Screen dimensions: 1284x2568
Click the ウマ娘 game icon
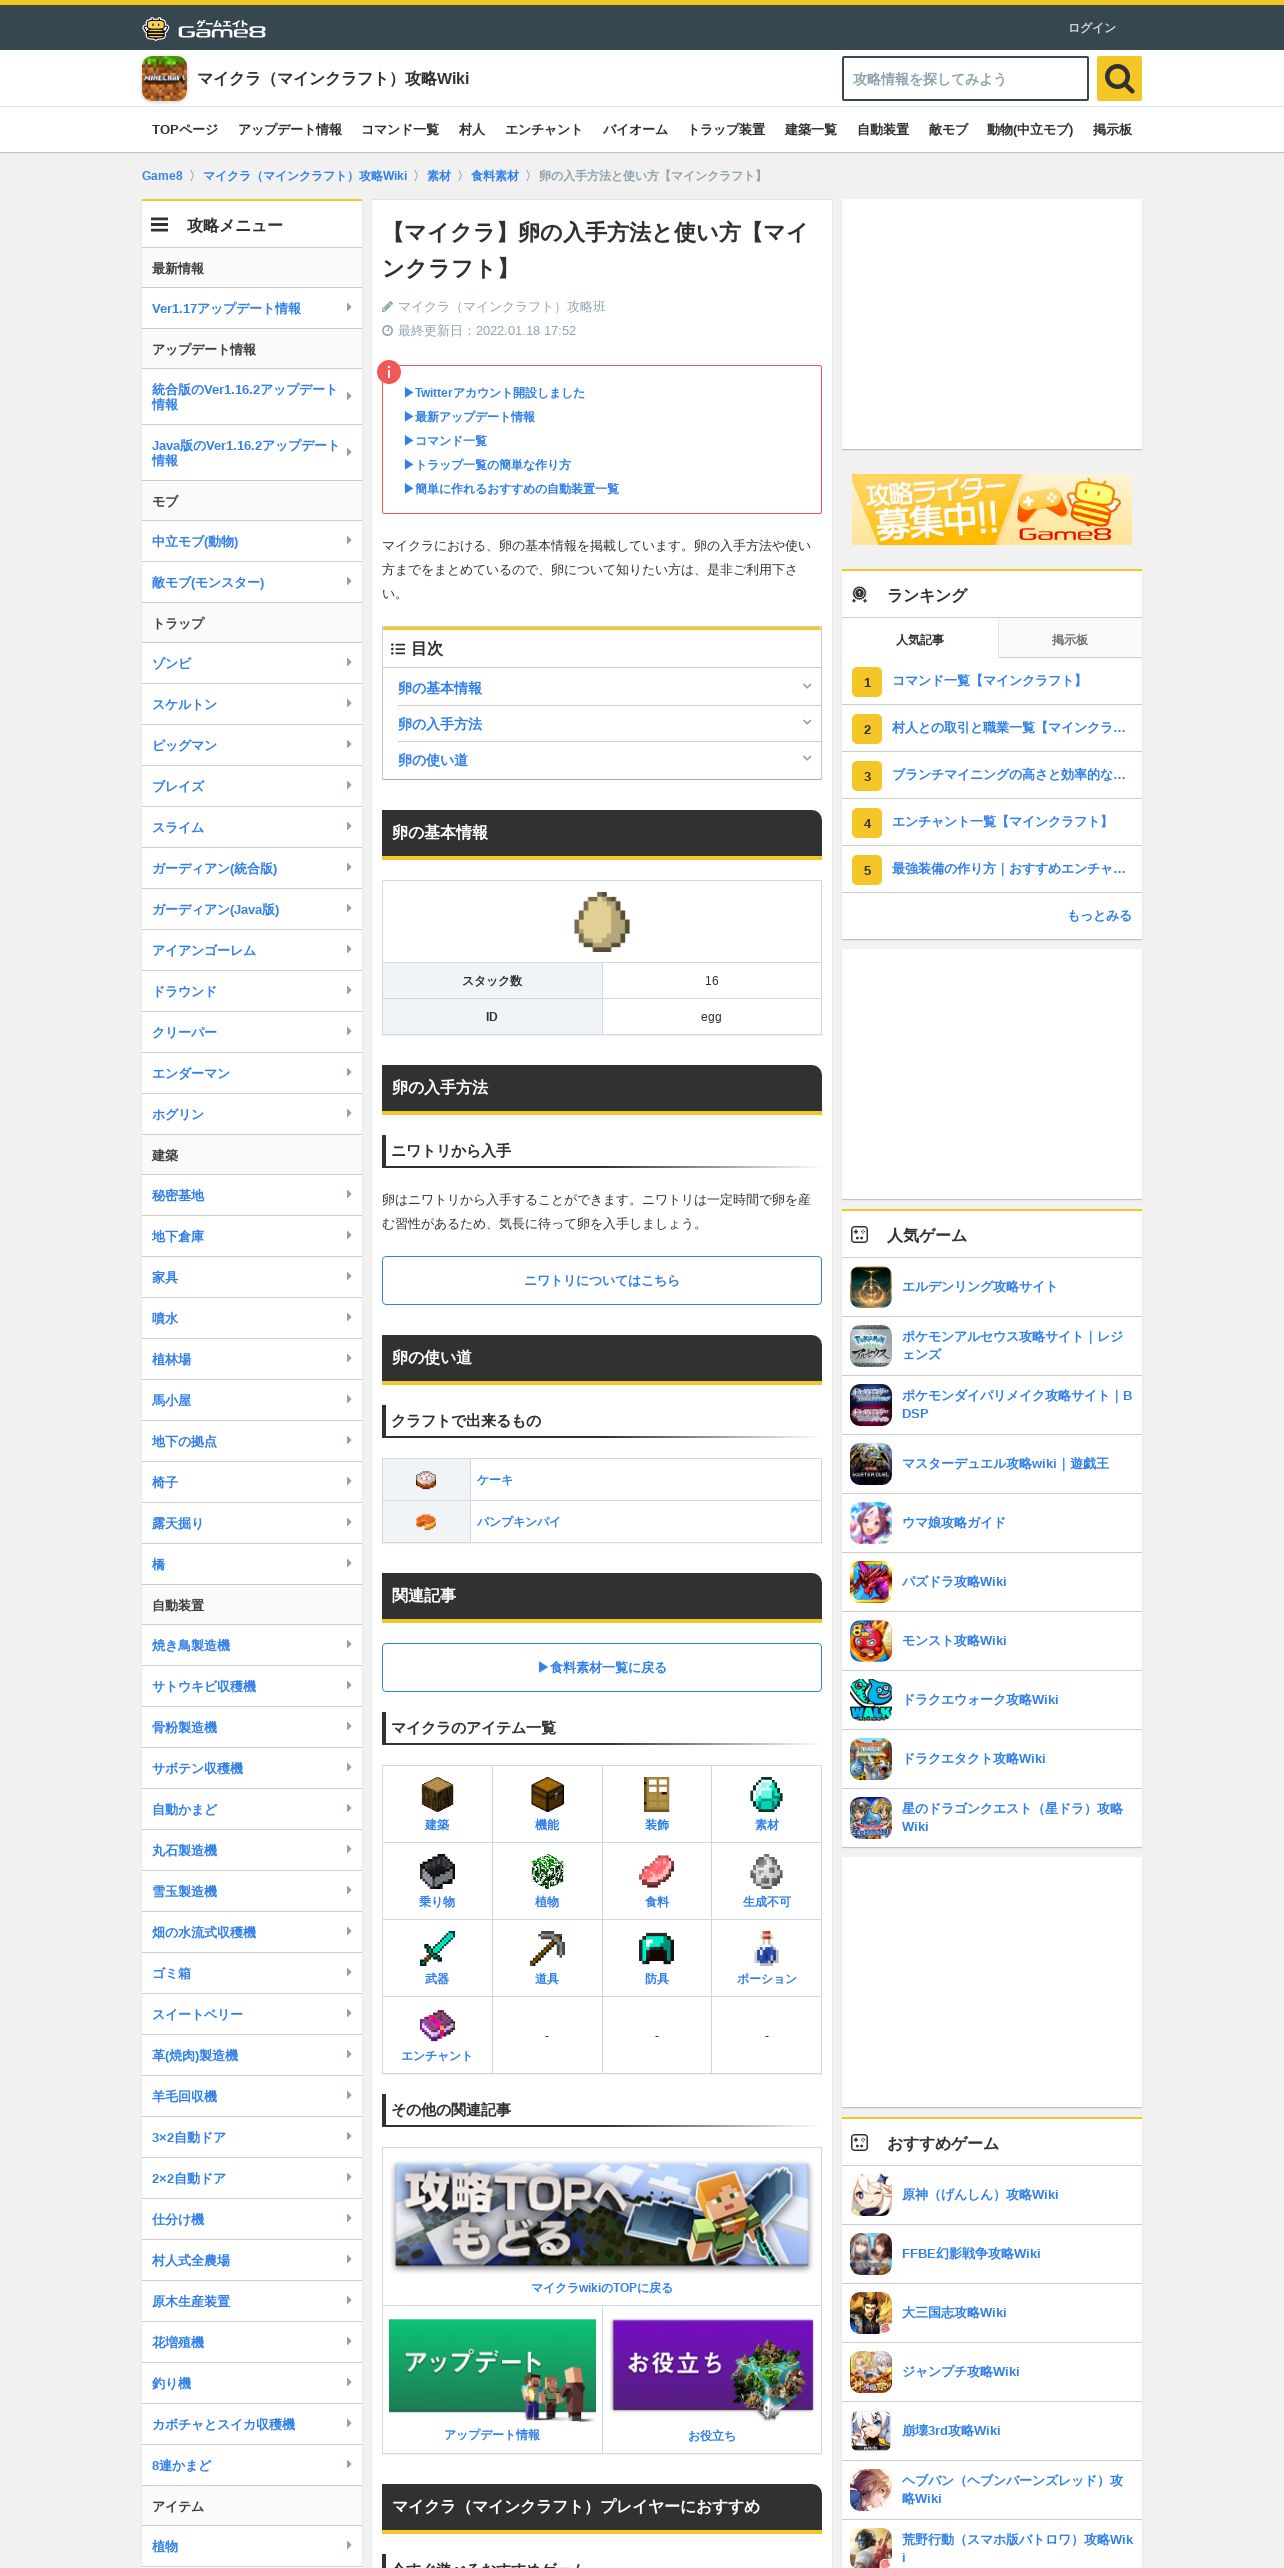coord(871,1523)
